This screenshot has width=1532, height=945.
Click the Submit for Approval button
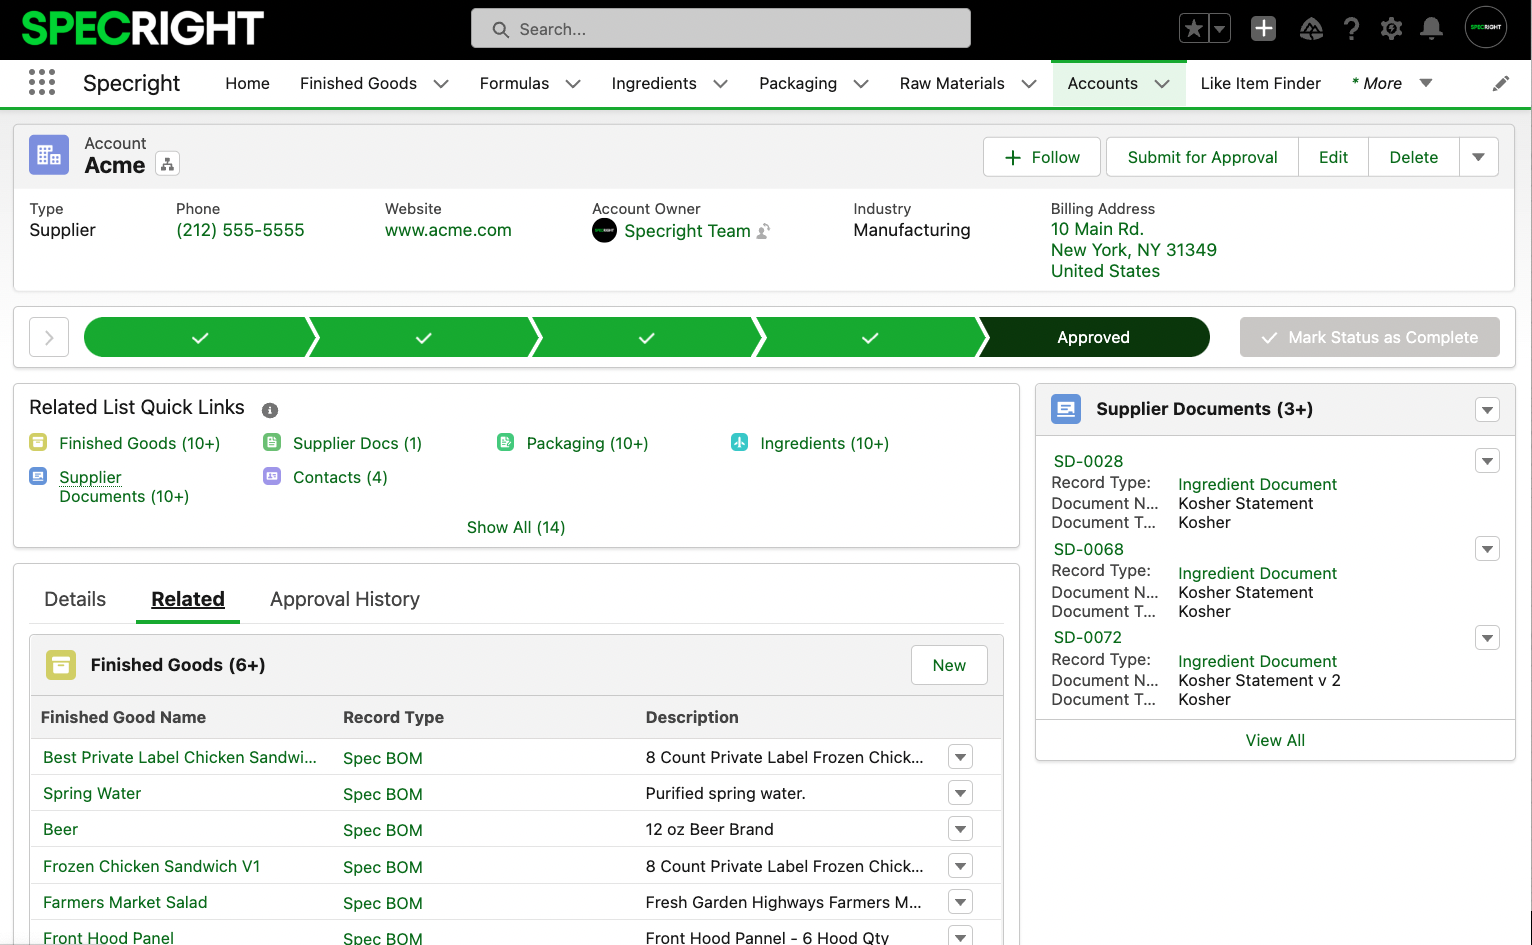click(1202, 157)
